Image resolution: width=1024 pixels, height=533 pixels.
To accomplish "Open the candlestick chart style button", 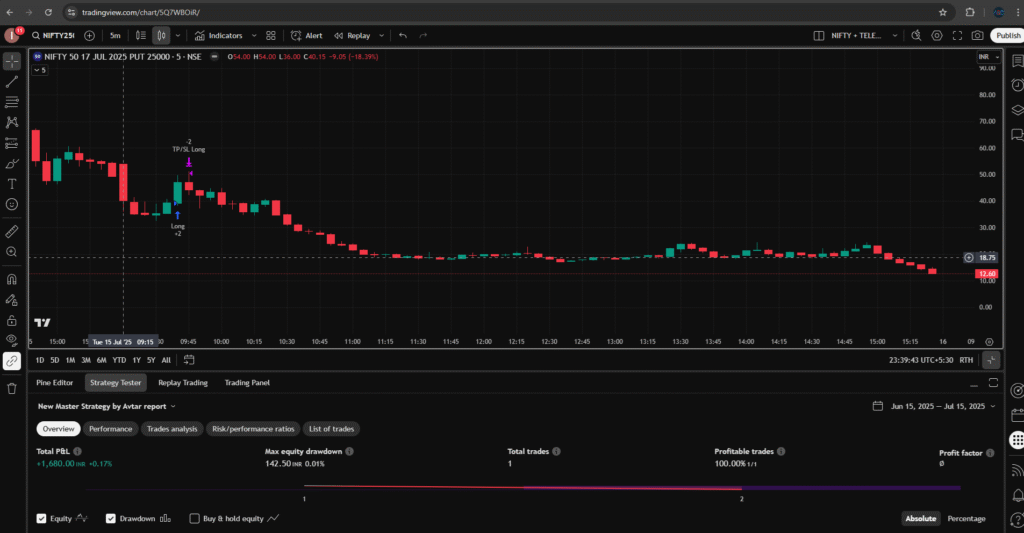I will pos(161,35).
